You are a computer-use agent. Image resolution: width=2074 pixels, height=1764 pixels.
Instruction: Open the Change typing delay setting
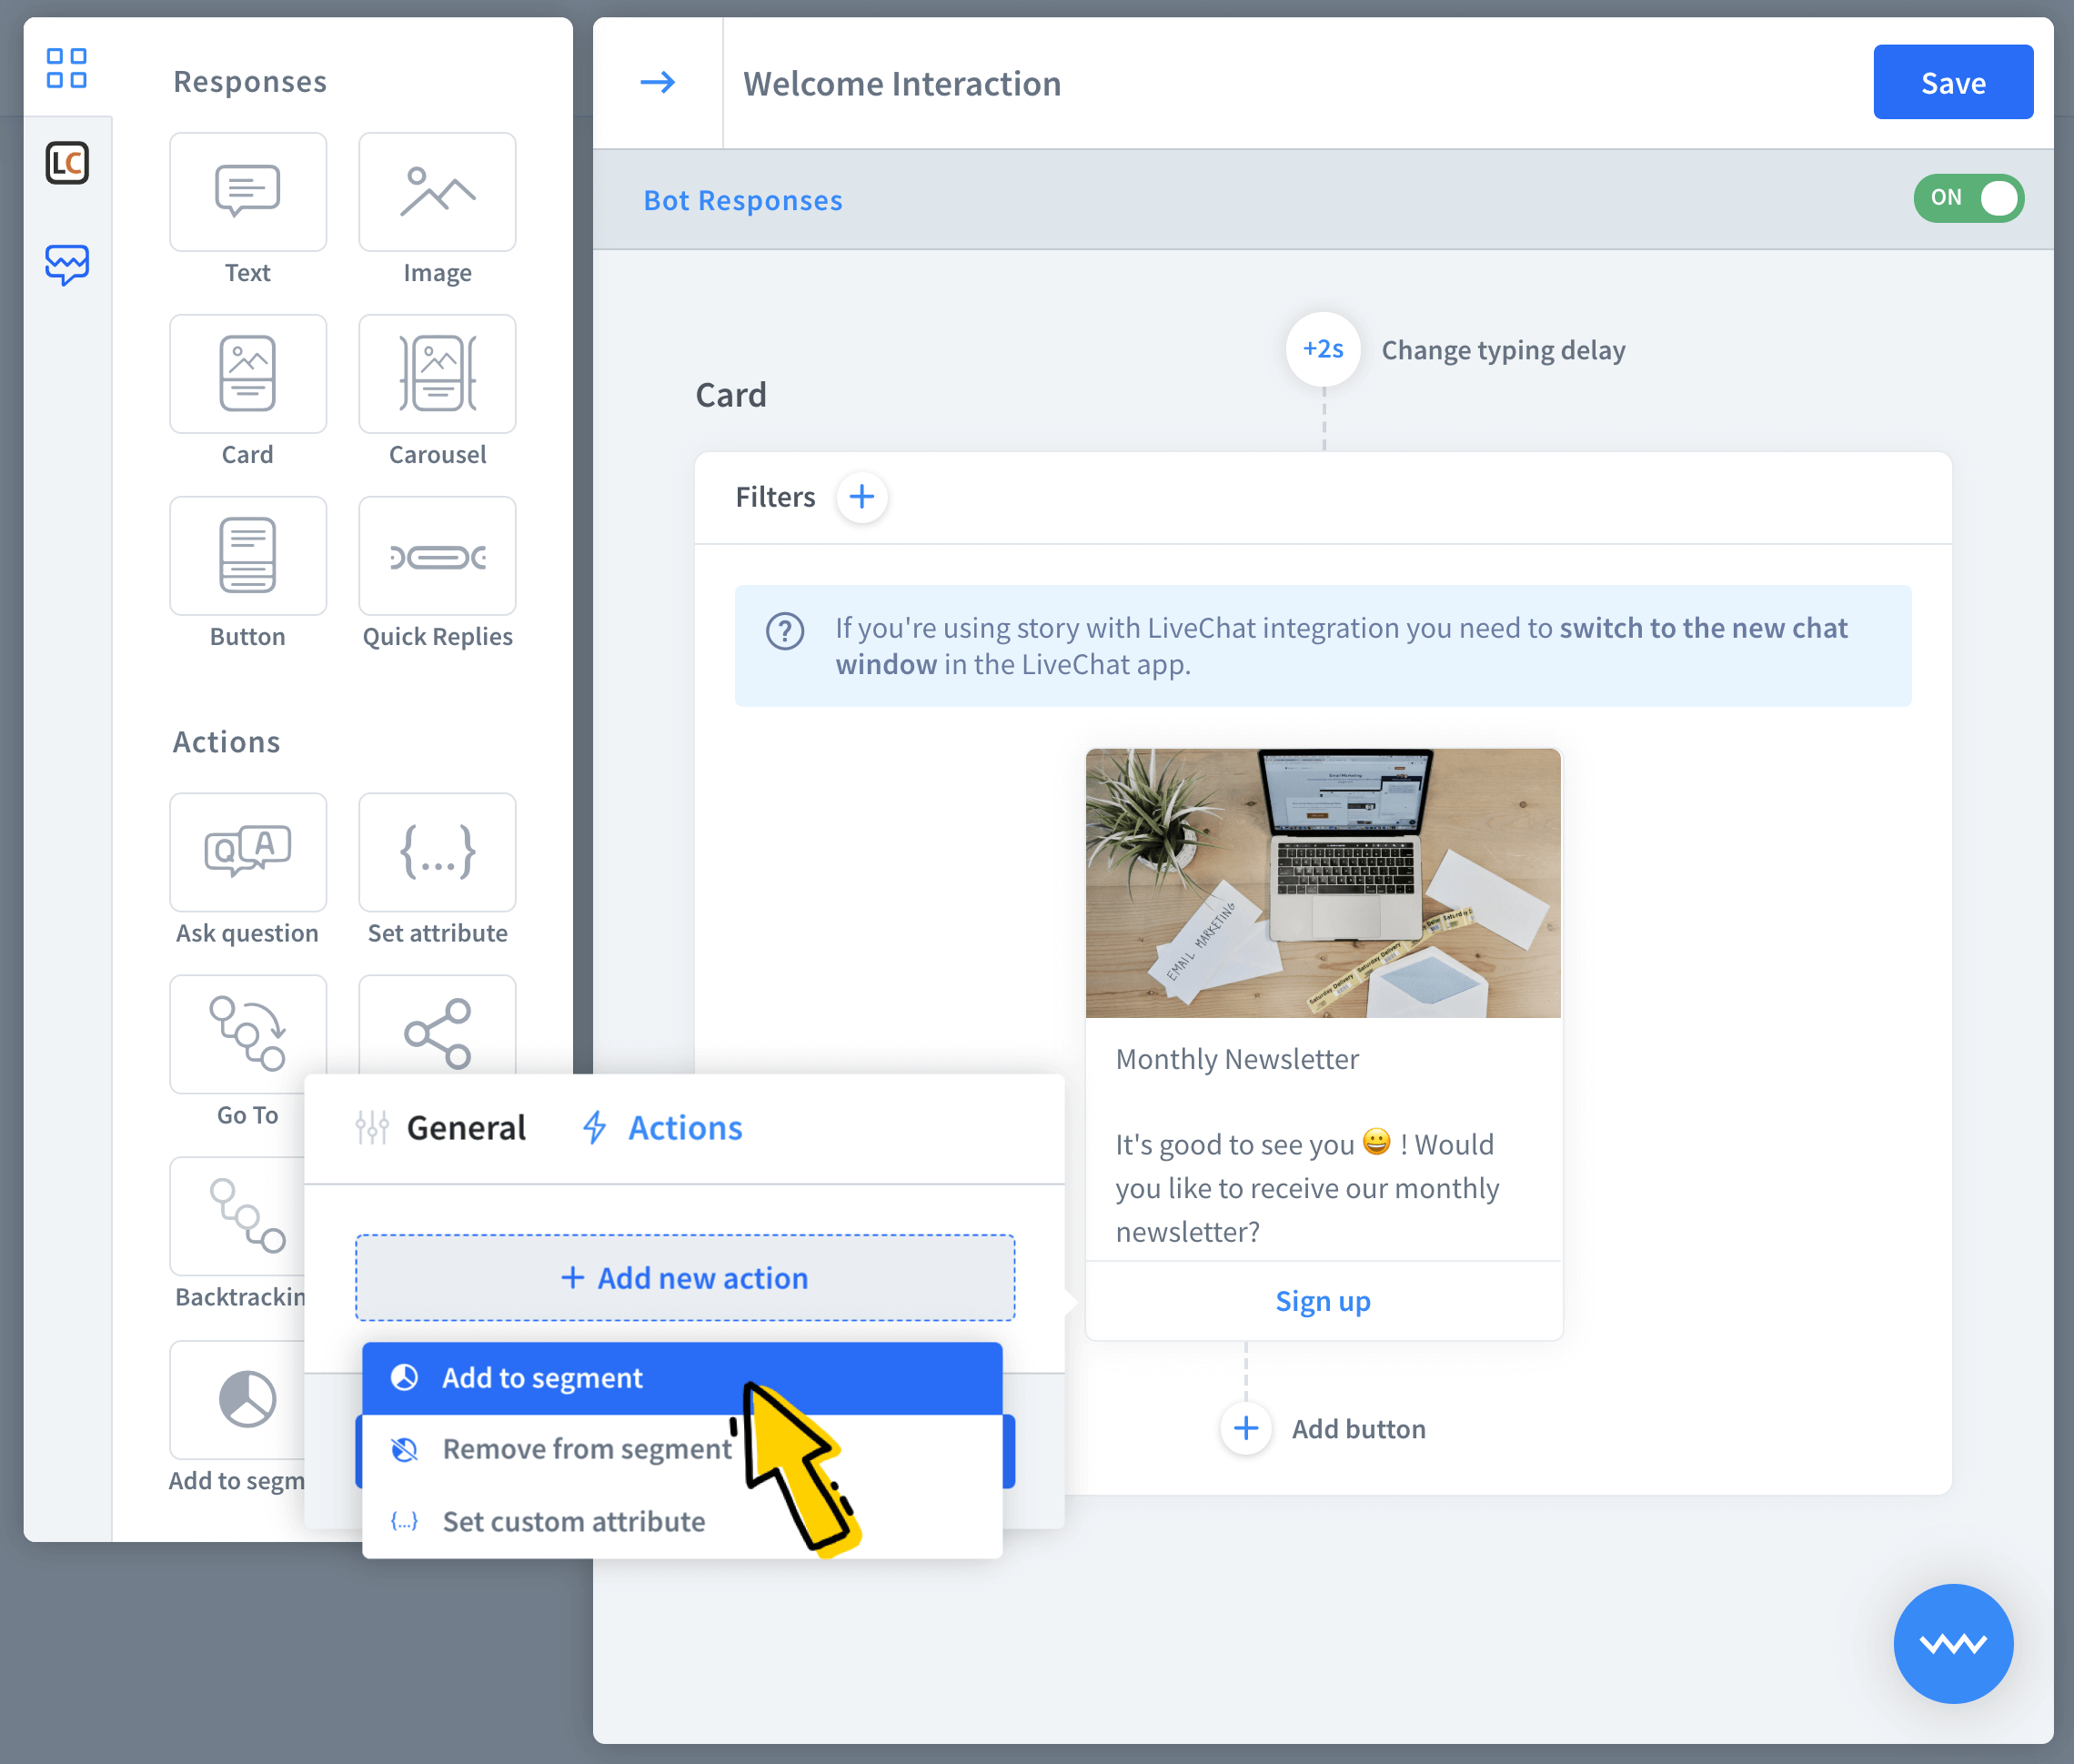[1322, 349]
